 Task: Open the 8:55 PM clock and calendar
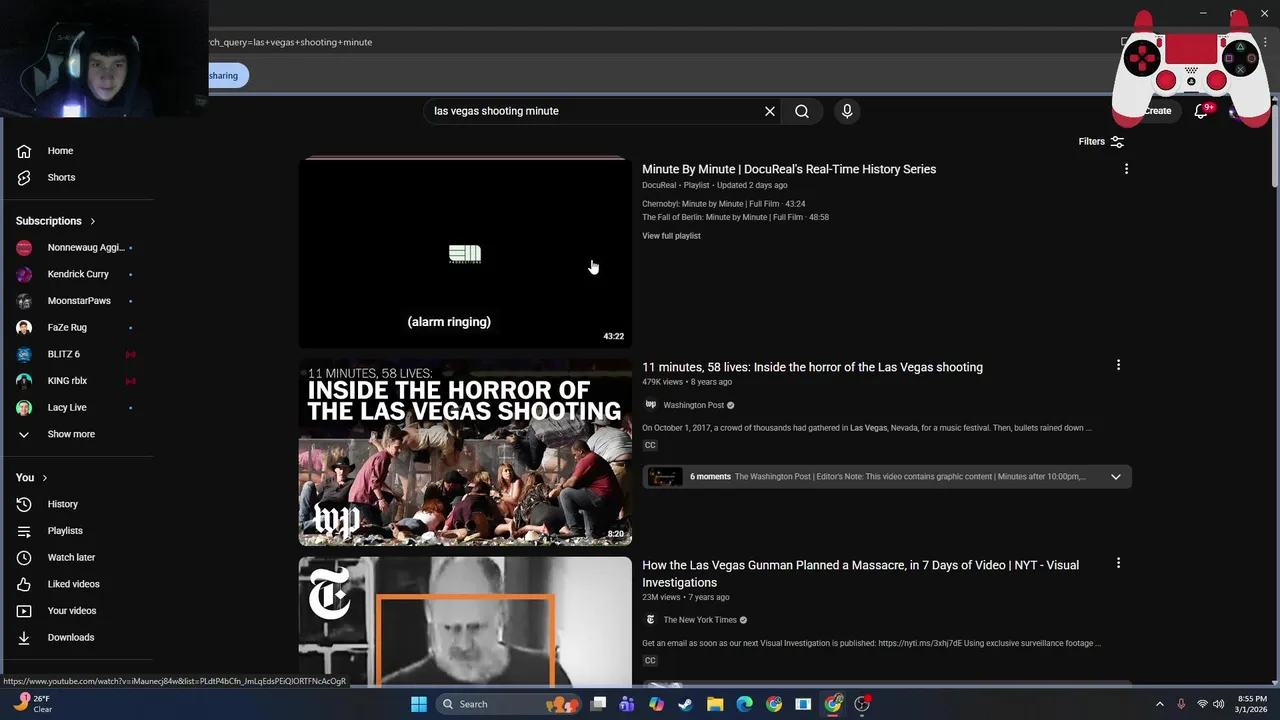point(1252,704)
